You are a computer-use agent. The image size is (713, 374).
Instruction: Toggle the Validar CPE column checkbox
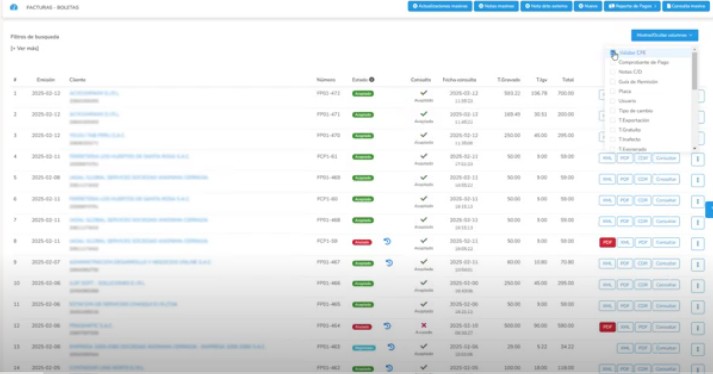pos(613,53)
